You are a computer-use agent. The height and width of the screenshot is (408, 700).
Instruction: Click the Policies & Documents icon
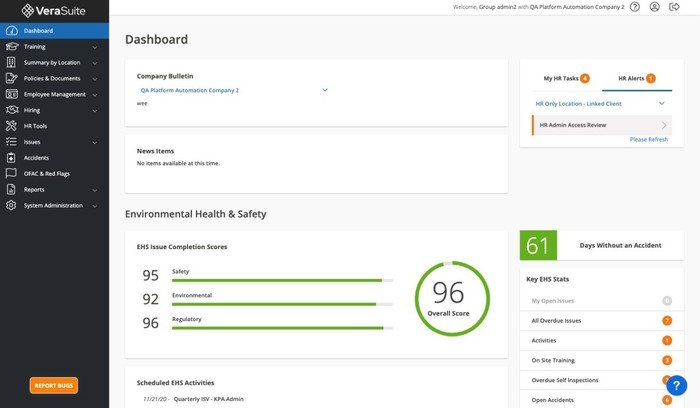(x=12, y=78)
